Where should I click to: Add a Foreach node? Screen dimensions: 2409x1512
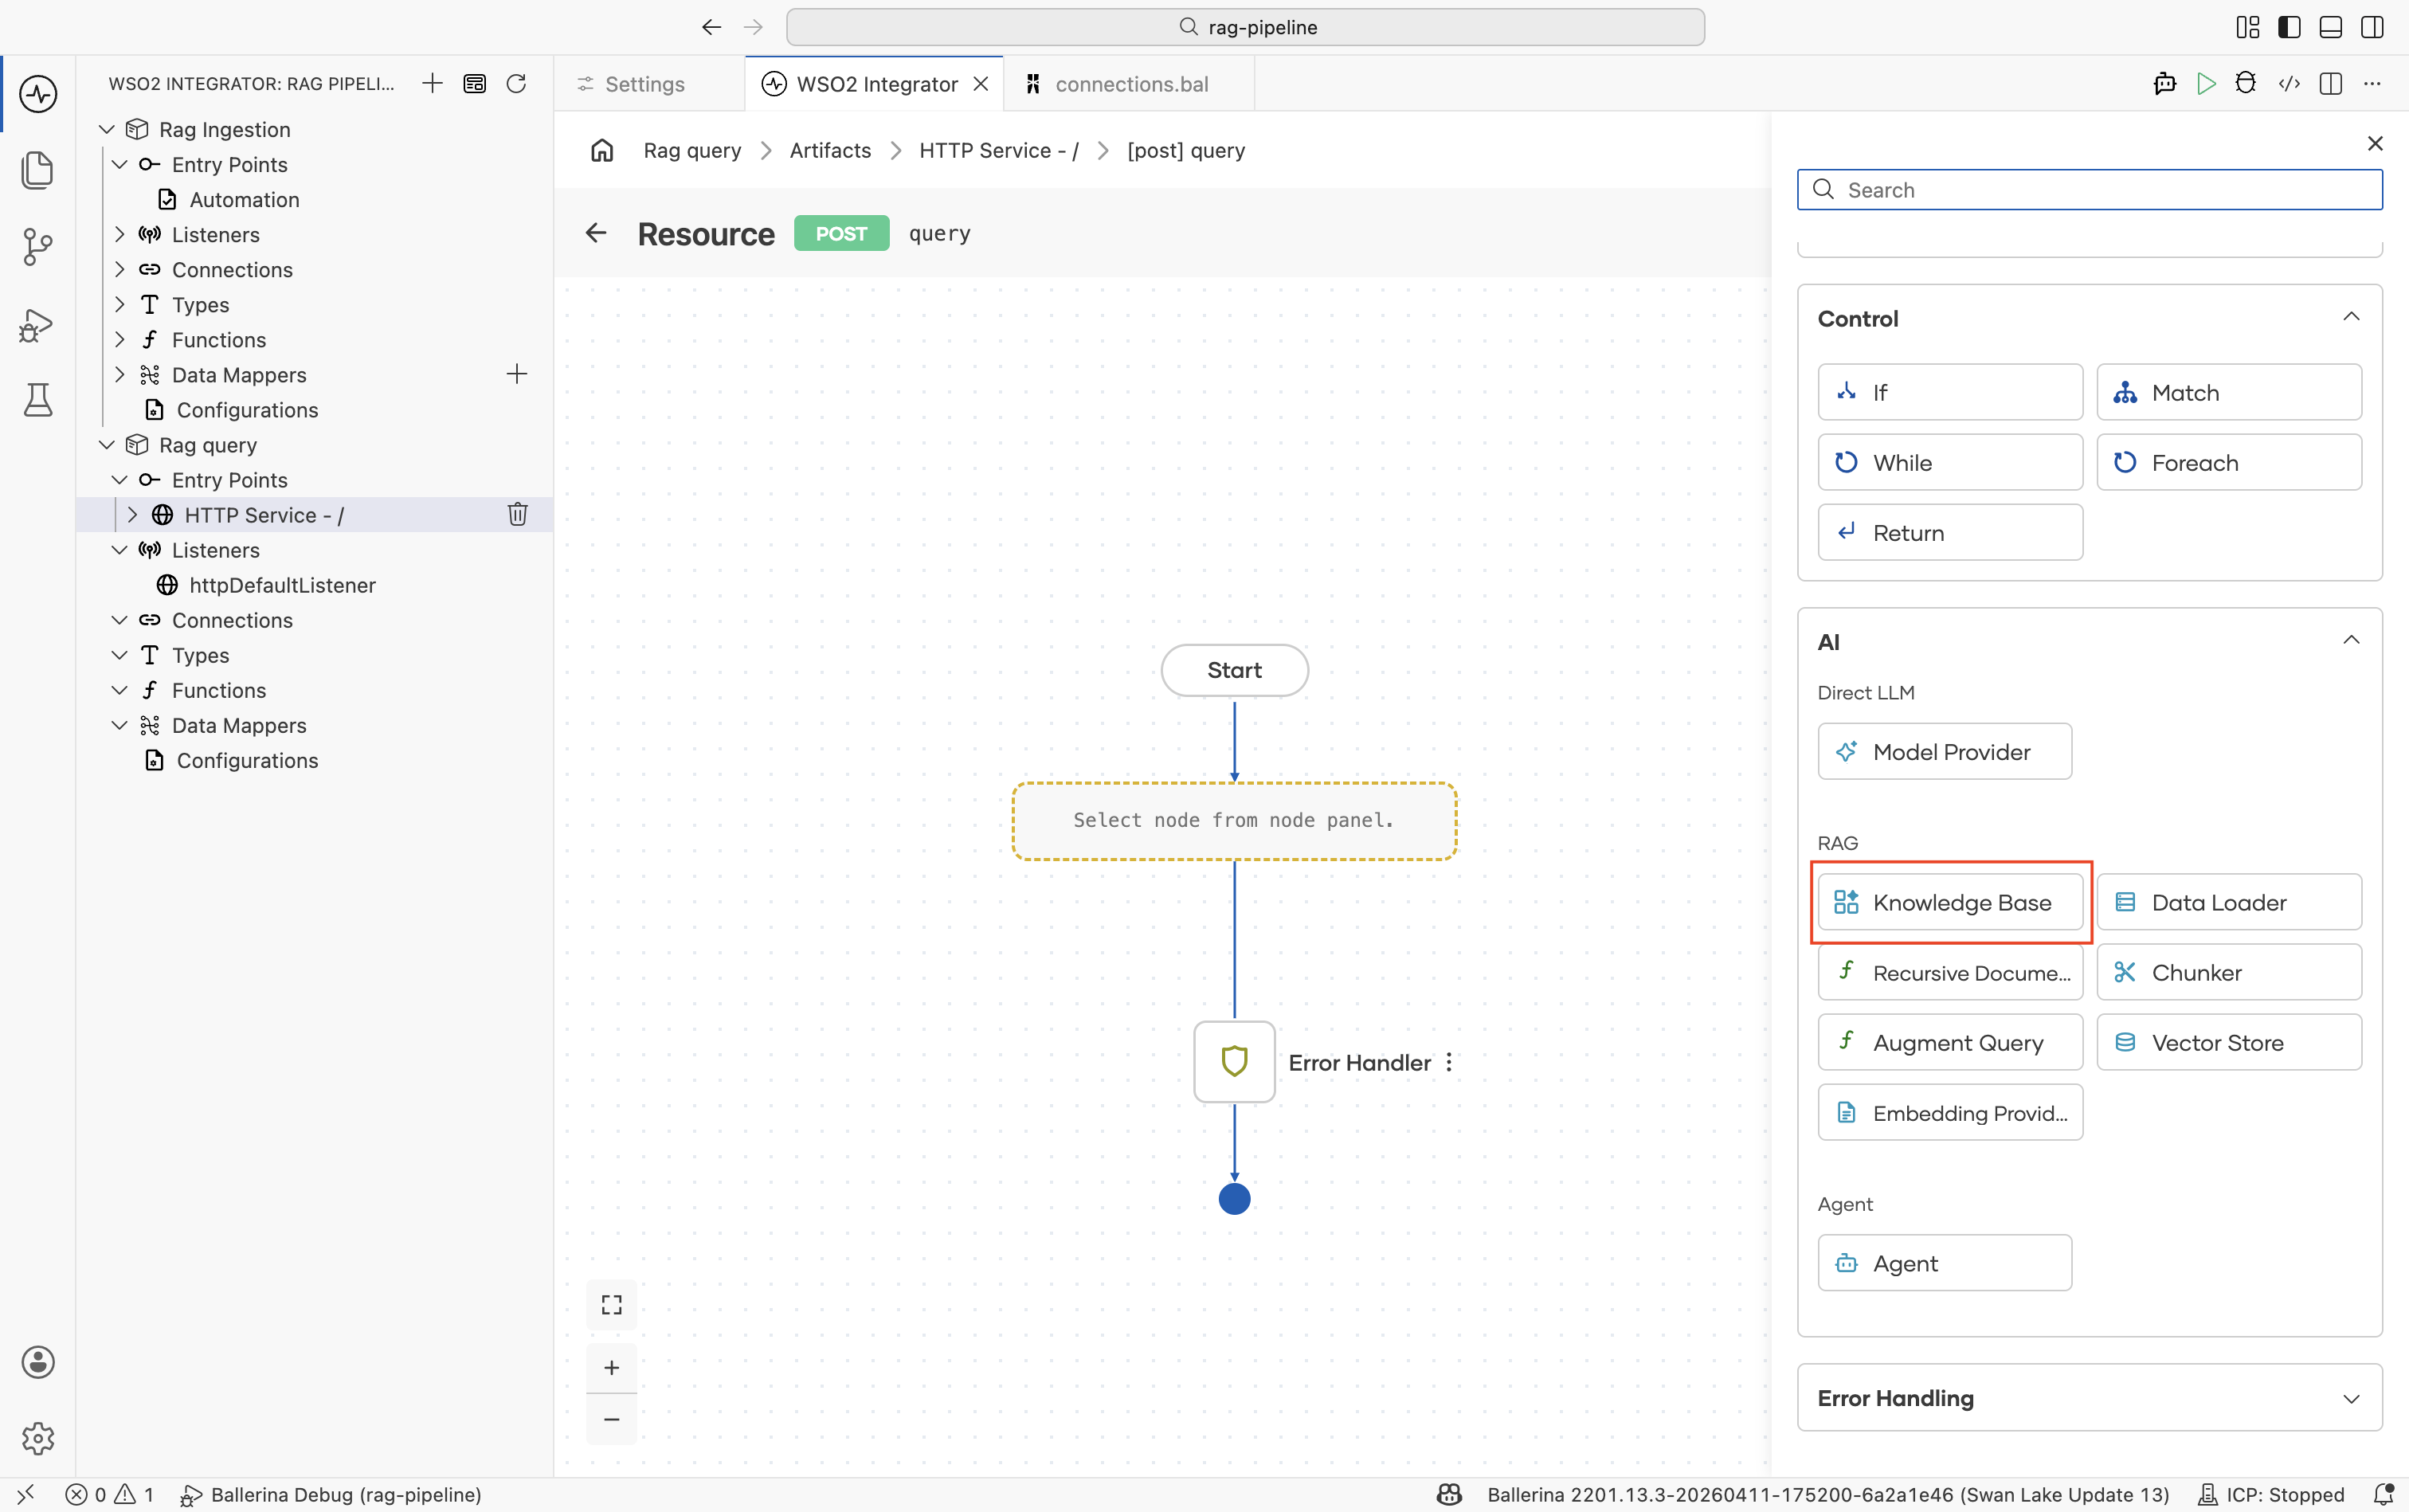coord(2229,462)
